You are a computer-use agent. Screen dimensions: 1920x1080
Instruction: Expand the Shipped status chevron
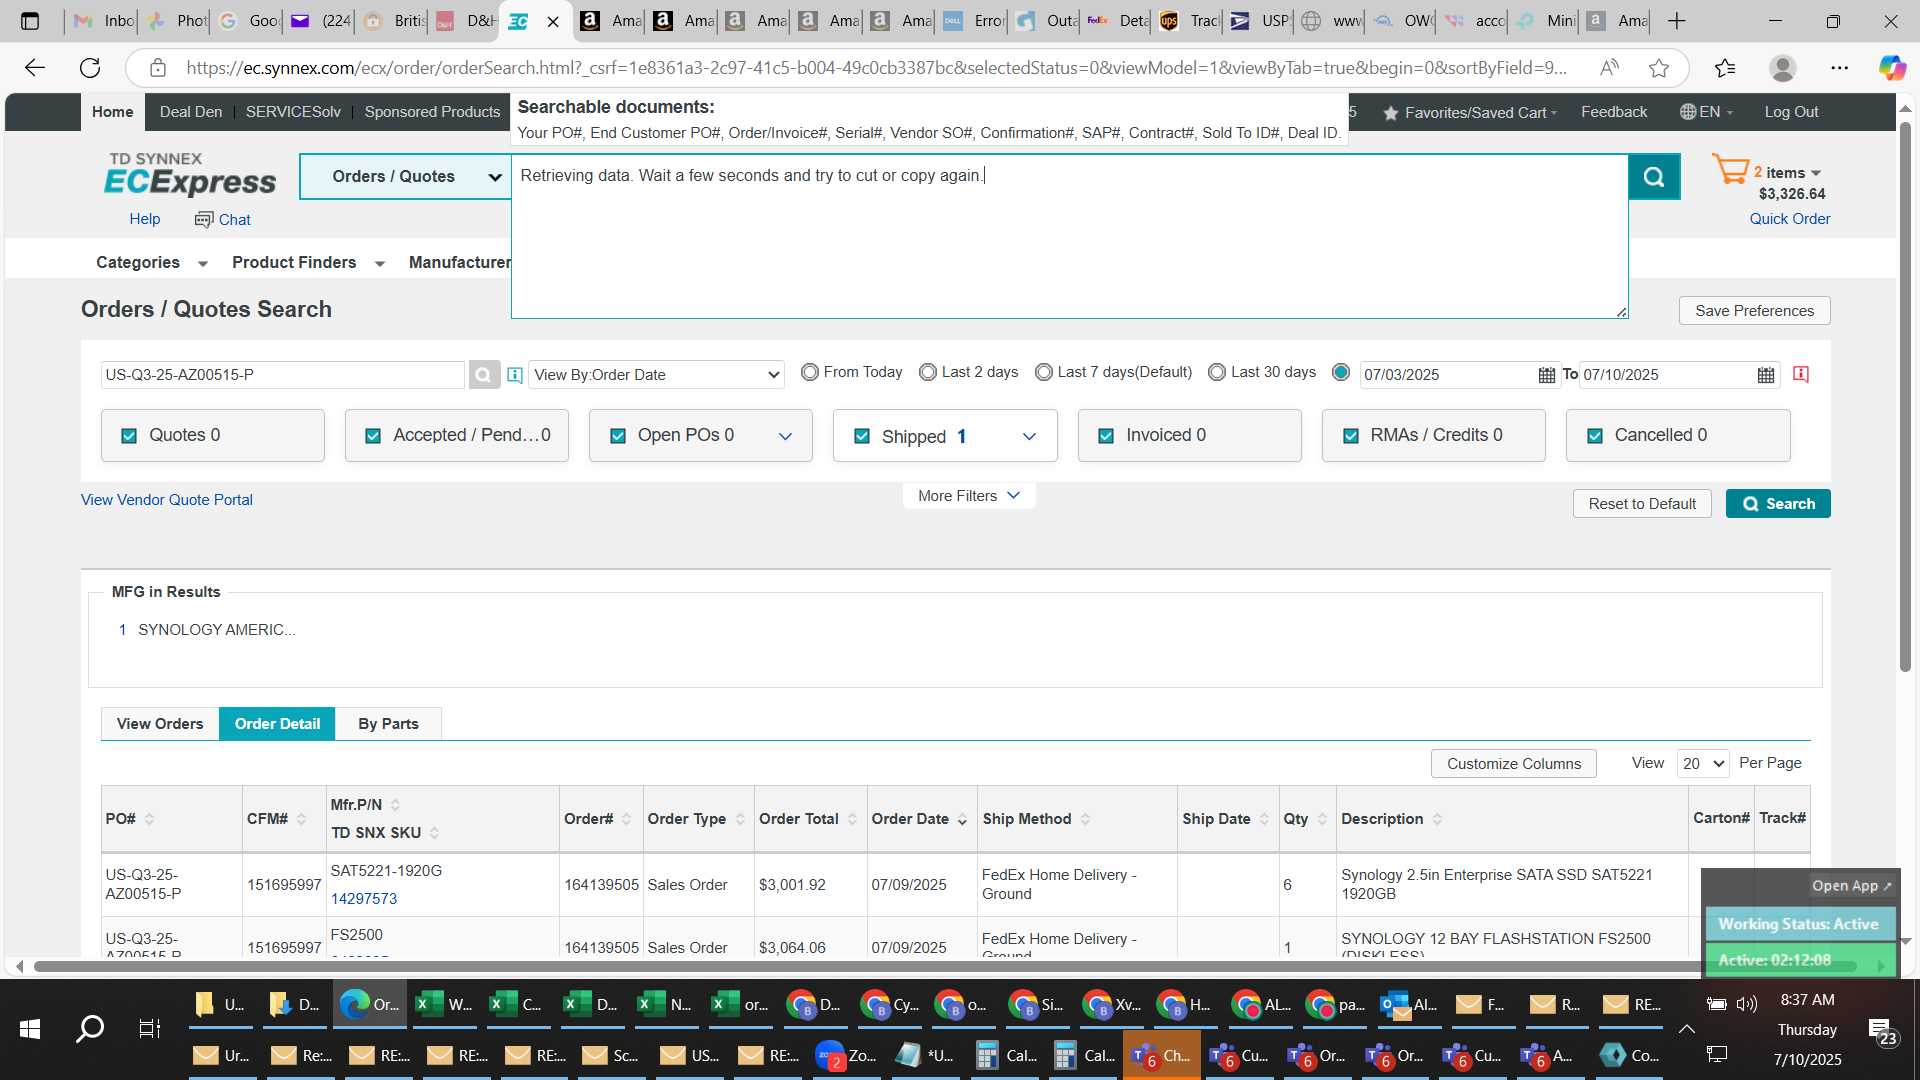(1029, 436)
